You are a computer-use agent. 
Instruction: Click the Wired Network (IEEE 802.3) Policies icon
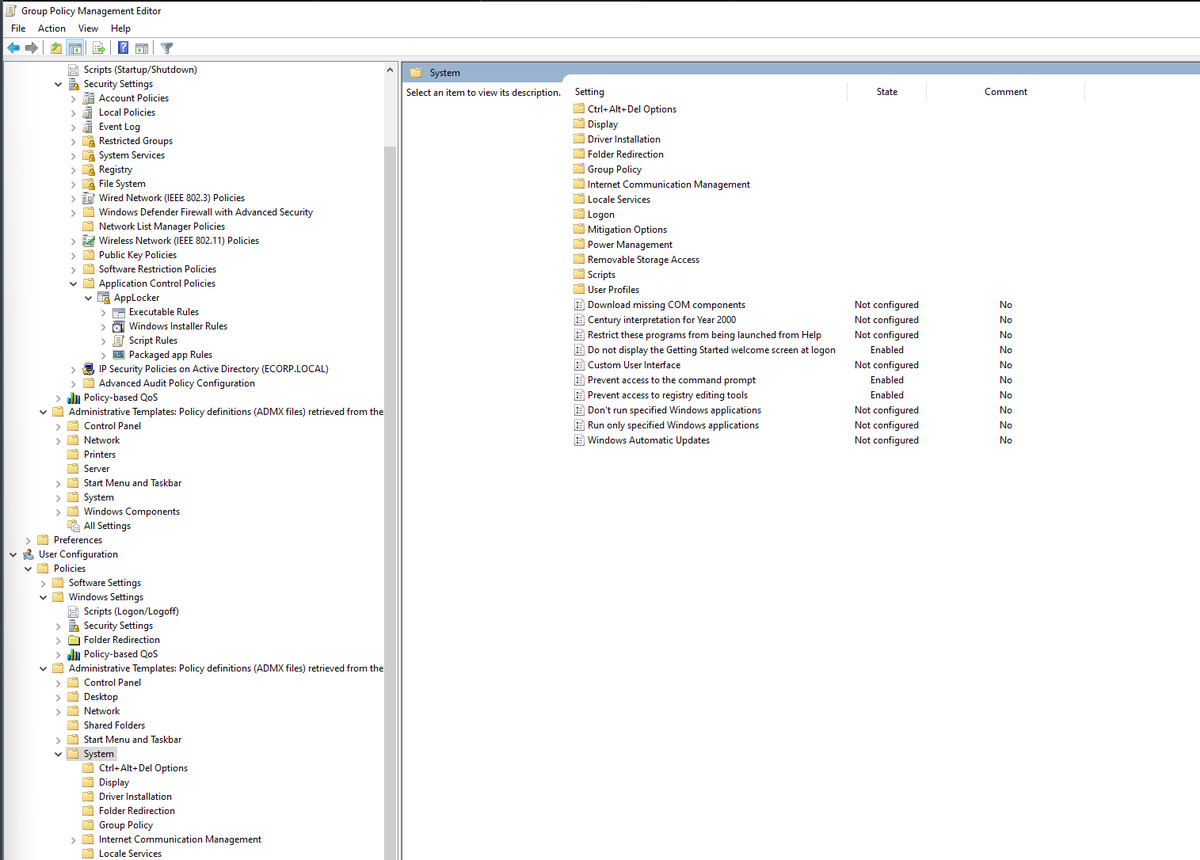click(x=89, y=198)
